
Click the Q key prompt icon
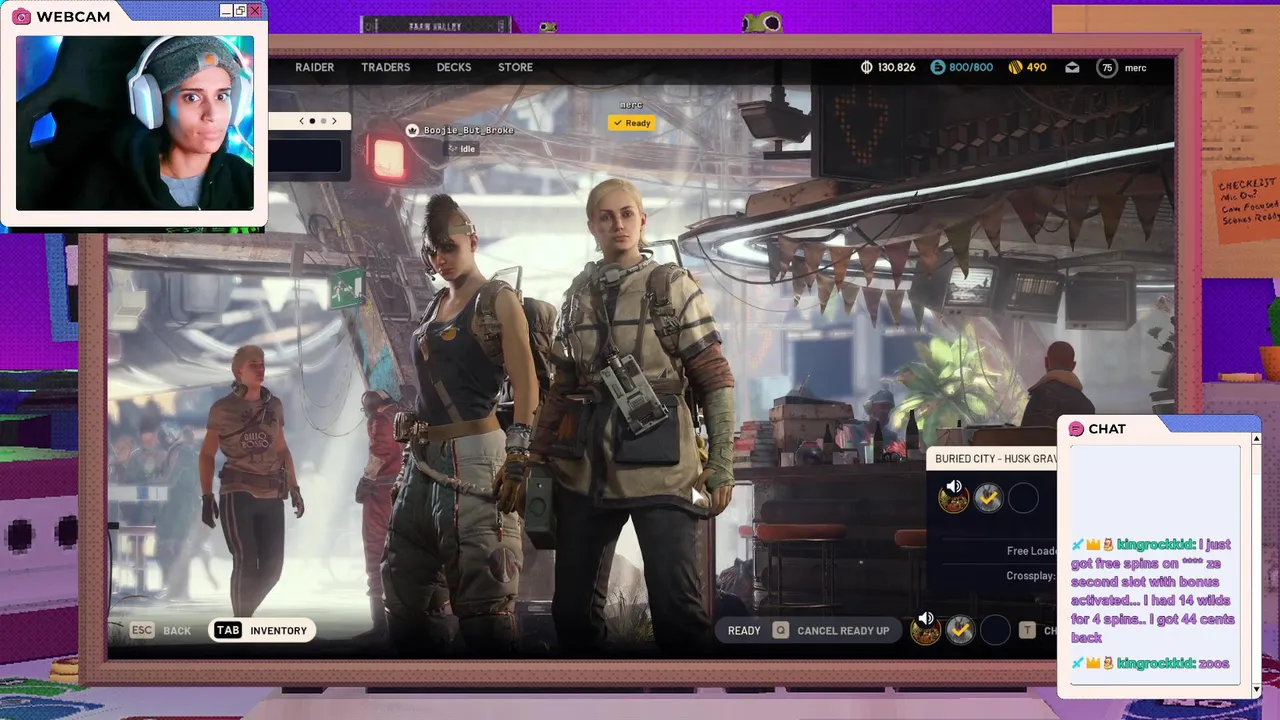pyautogui.click(x=780, y=631)
